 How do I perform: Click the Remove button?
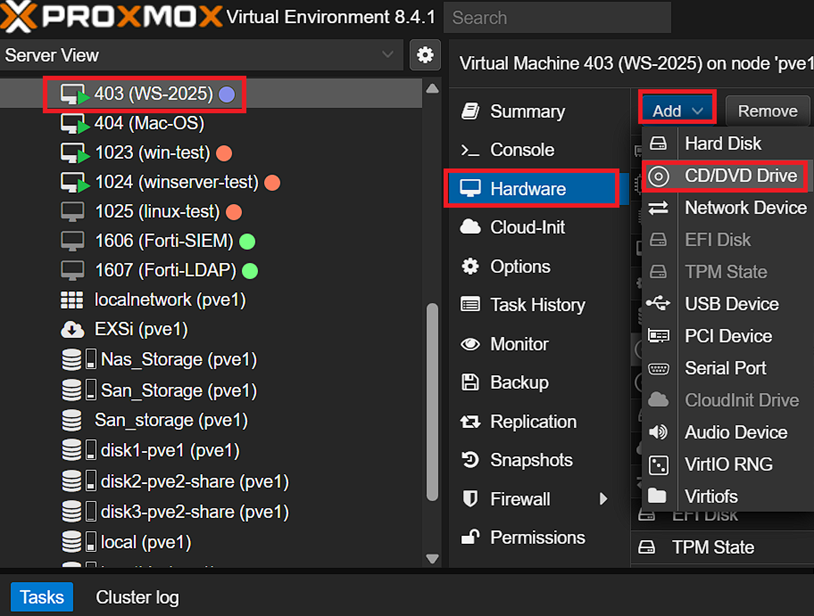(x=767, y=111)
